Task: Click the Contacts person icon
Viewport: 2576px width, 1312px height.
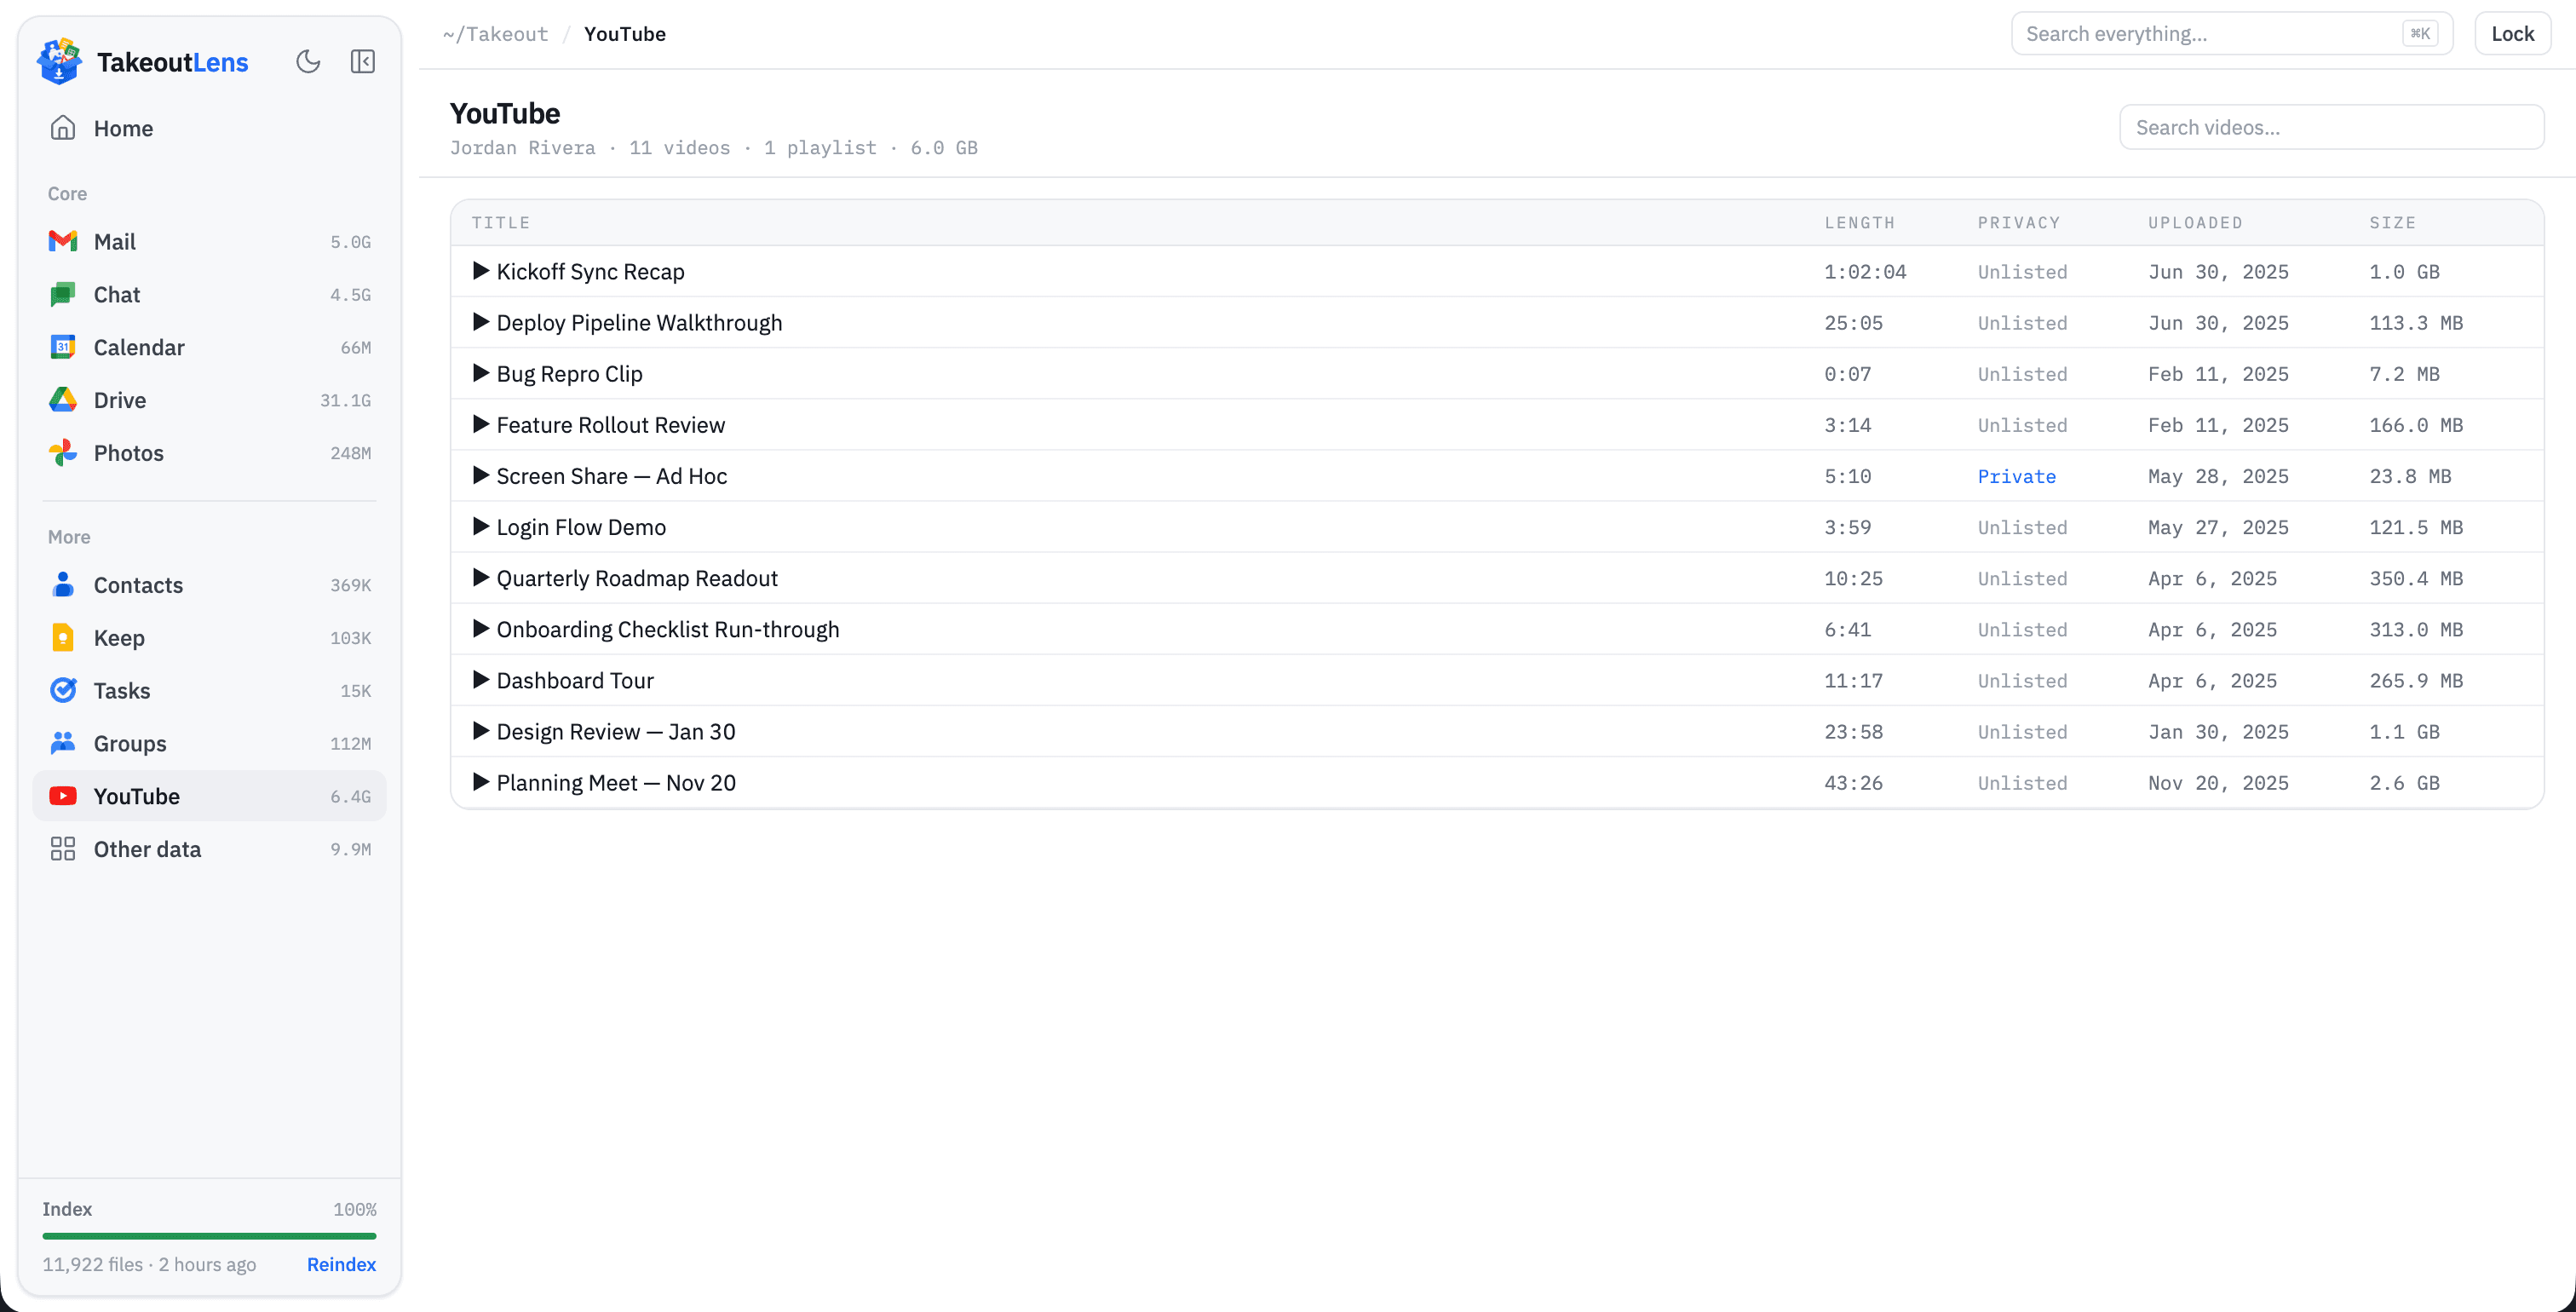Action: [x=63, y=585]
